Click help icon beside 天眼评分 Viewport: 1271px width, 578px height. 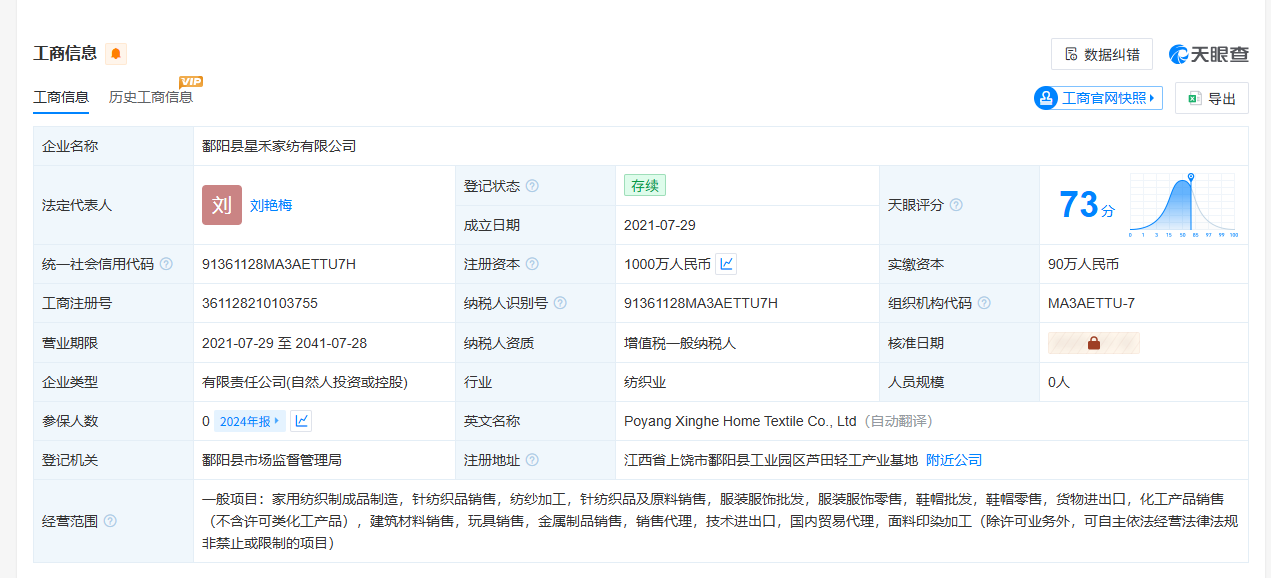(956, 205)
